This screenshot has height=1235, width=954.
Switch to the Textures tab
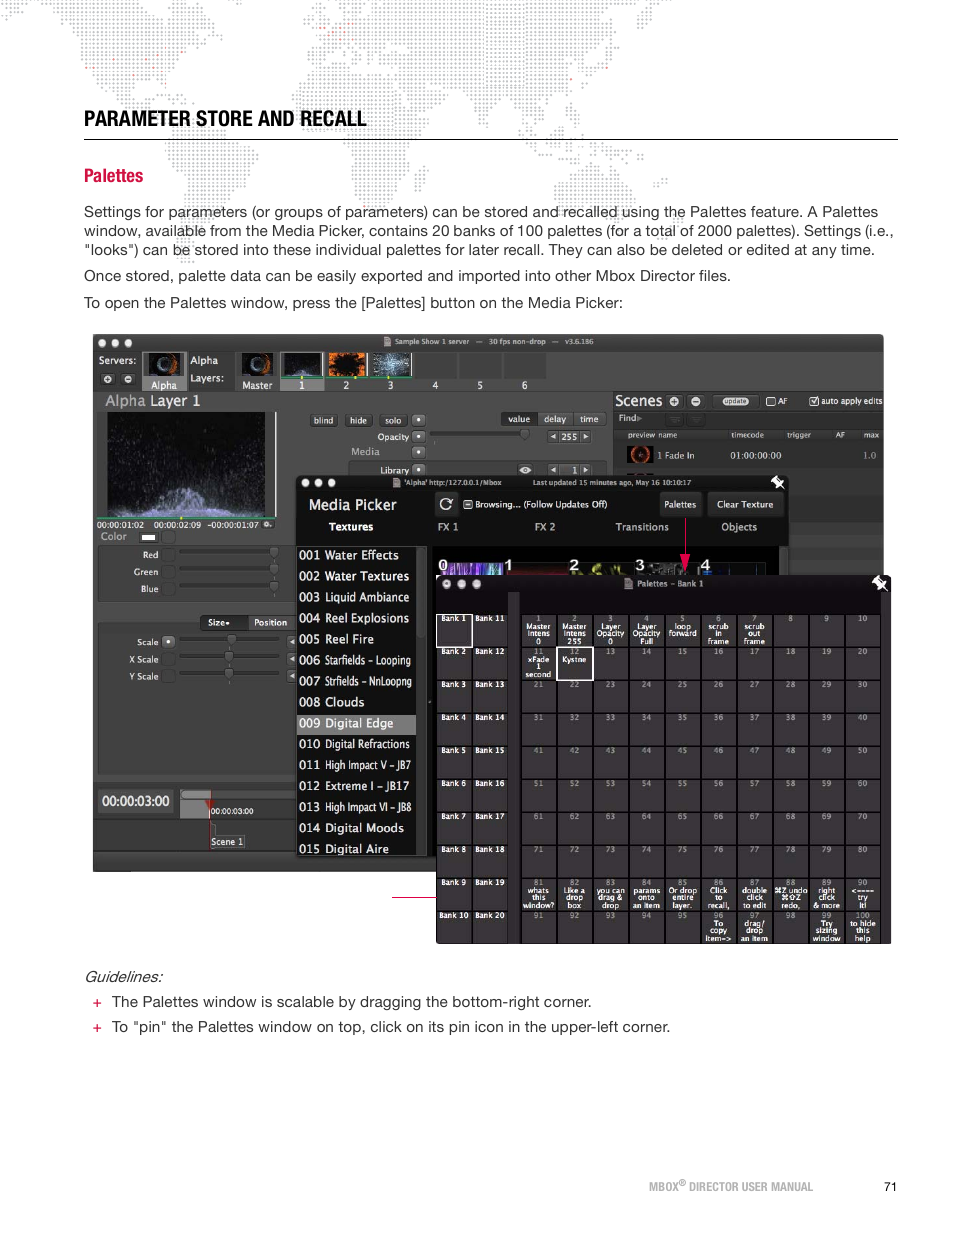point(351,527)
